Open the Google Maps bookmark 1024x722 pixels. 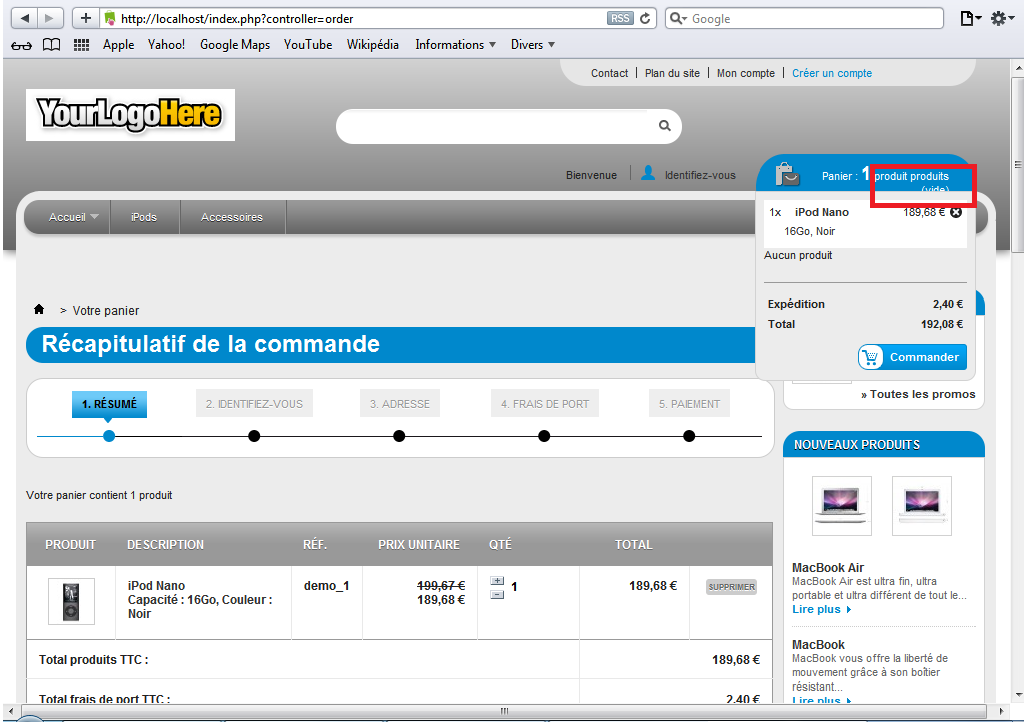click(x=235, y=44)
